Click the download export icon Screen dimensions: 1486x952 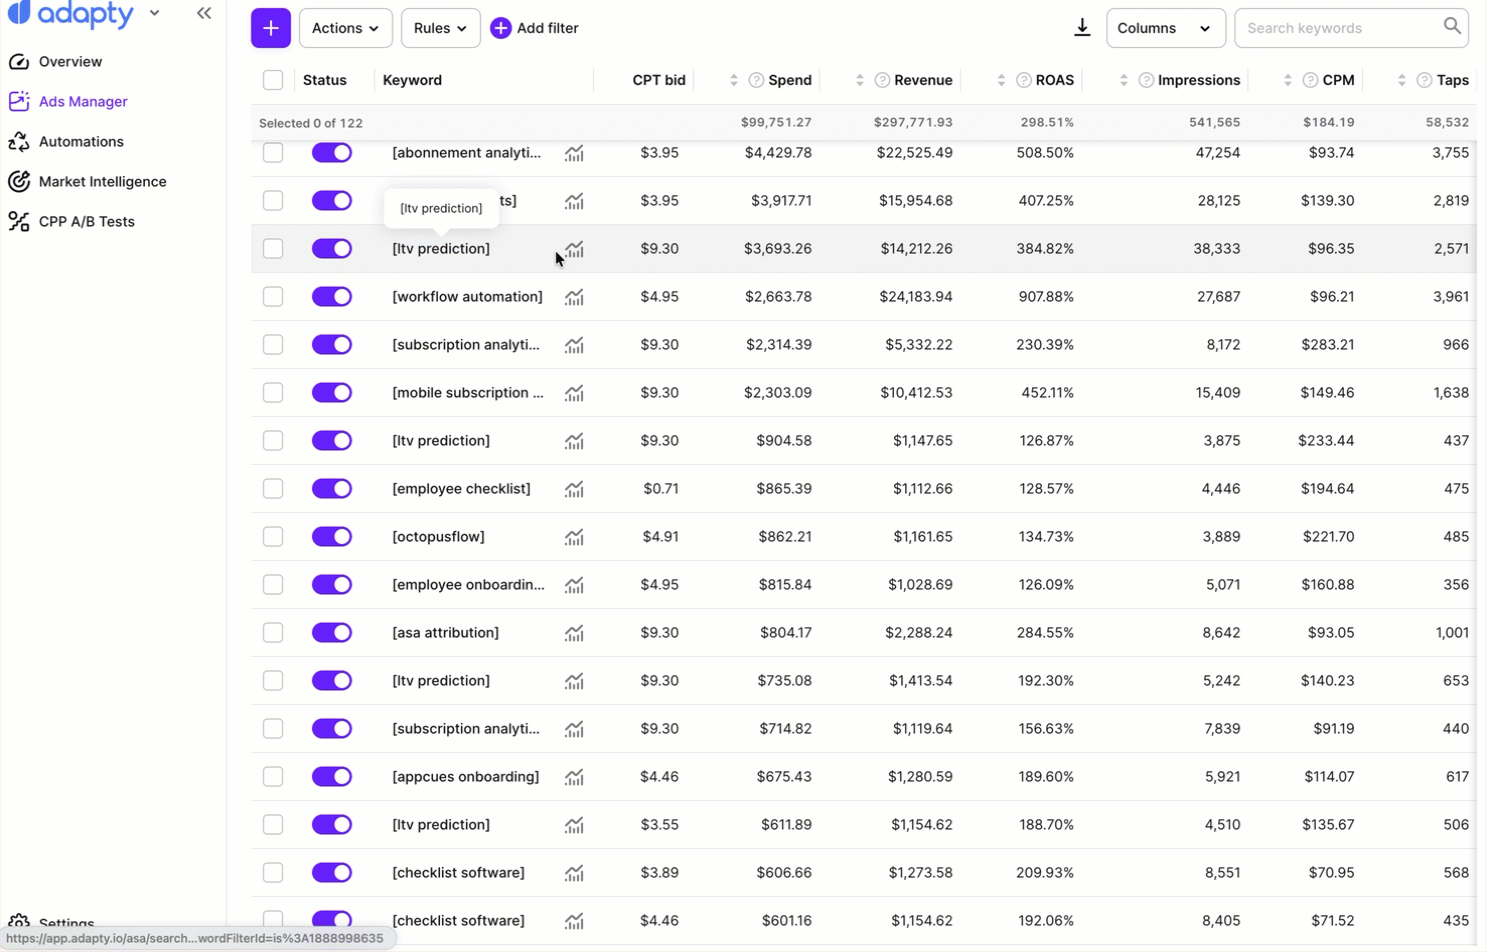[x=1081, y=28]
